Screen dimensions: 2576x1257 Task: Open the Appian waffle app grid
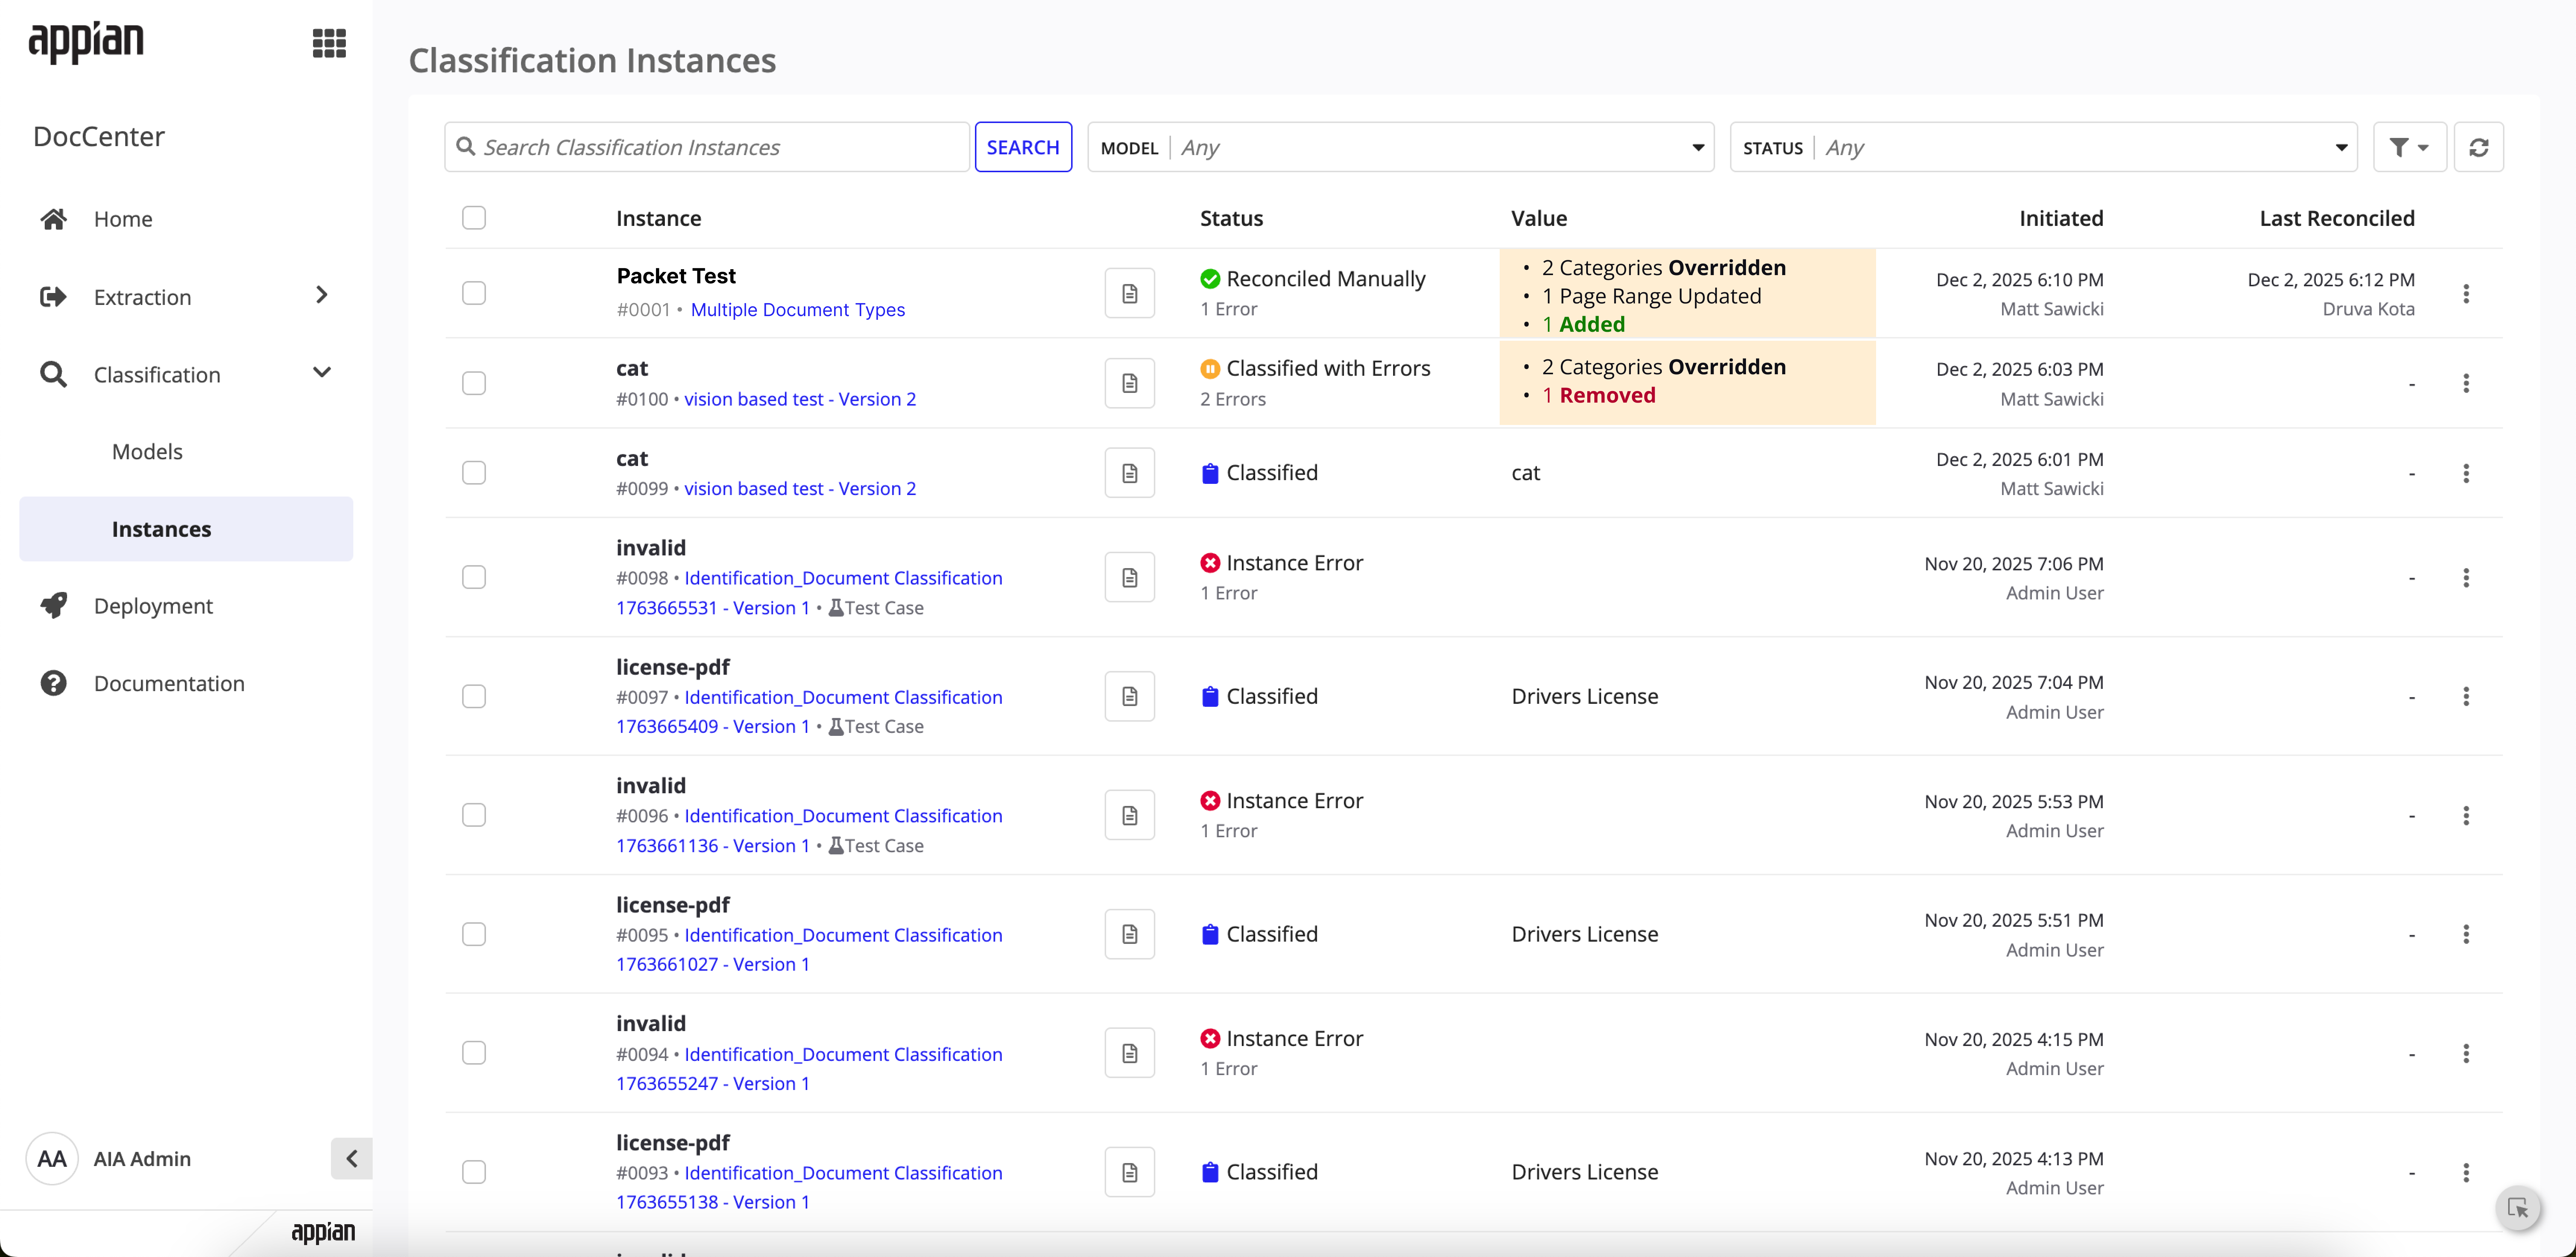tap(329, 43)
